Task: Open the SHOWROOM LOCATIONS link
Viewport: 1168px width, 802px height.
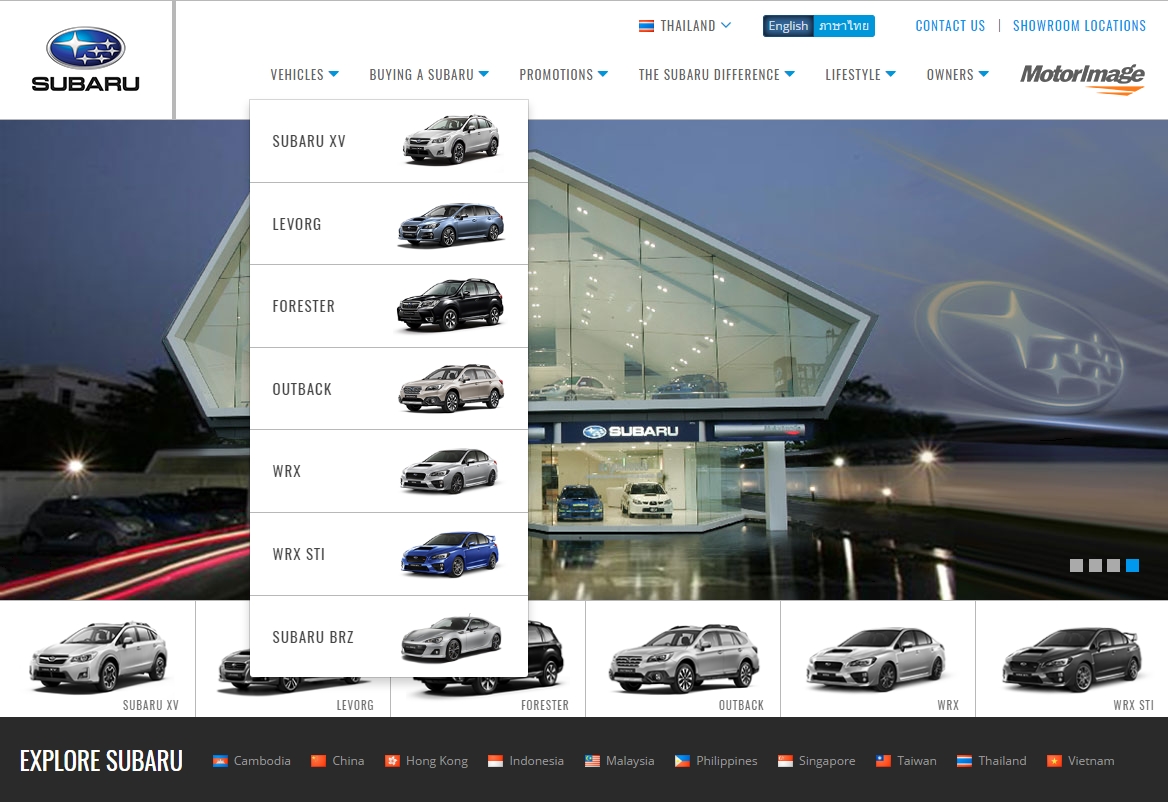Action: click(1079, 26)
